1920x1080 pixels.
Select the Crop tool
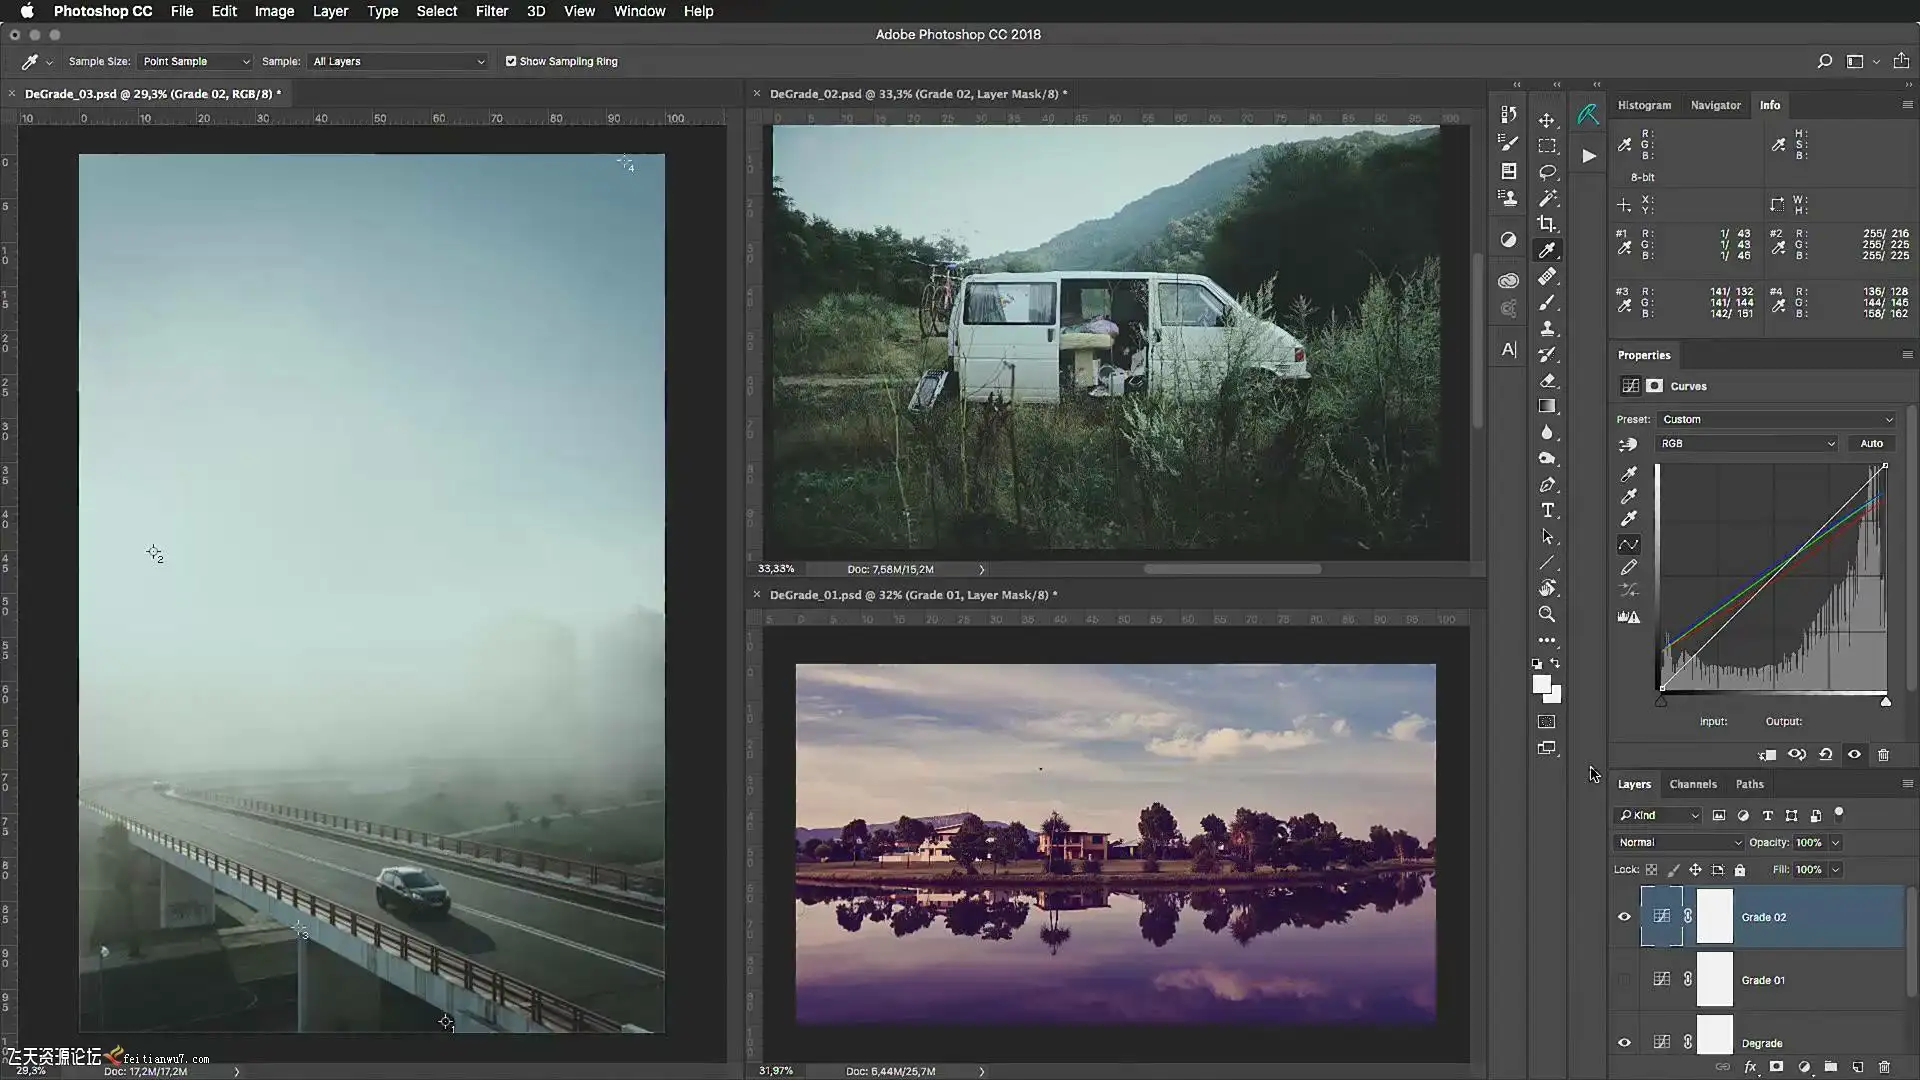[1547, 224]
